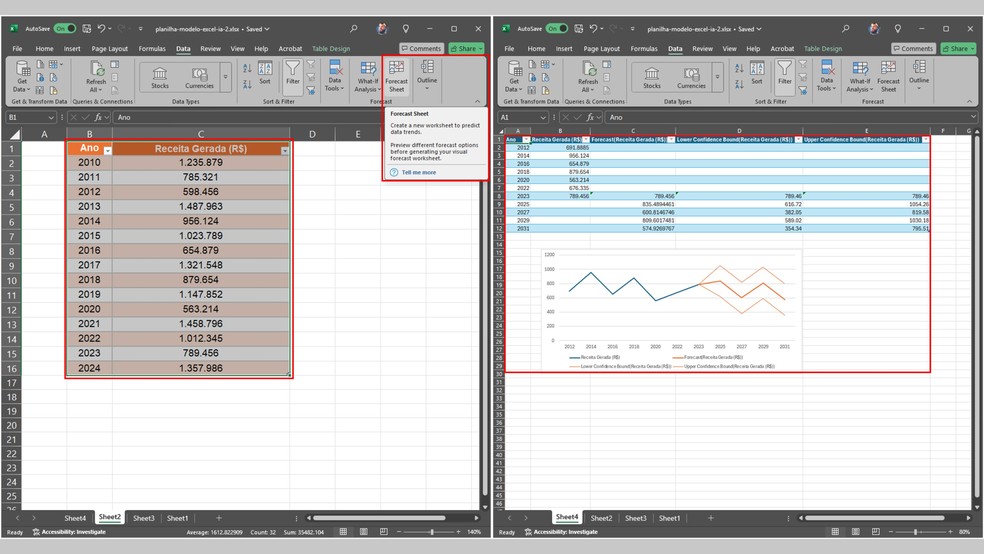Click Accessibility: Investigate in left status bar
The height and width of the screenshot is (554, 984).
(x=69, y=532)
